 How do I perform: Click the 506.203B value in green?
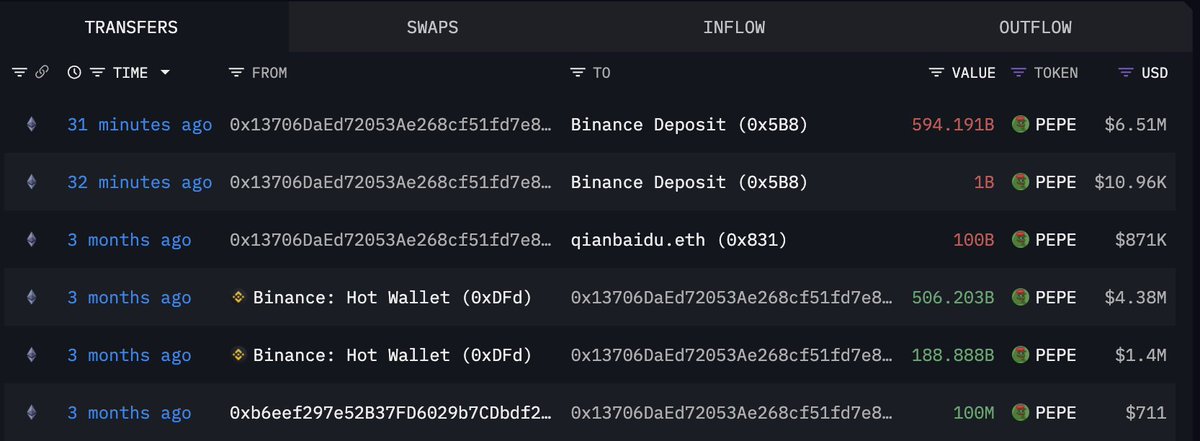953,298
